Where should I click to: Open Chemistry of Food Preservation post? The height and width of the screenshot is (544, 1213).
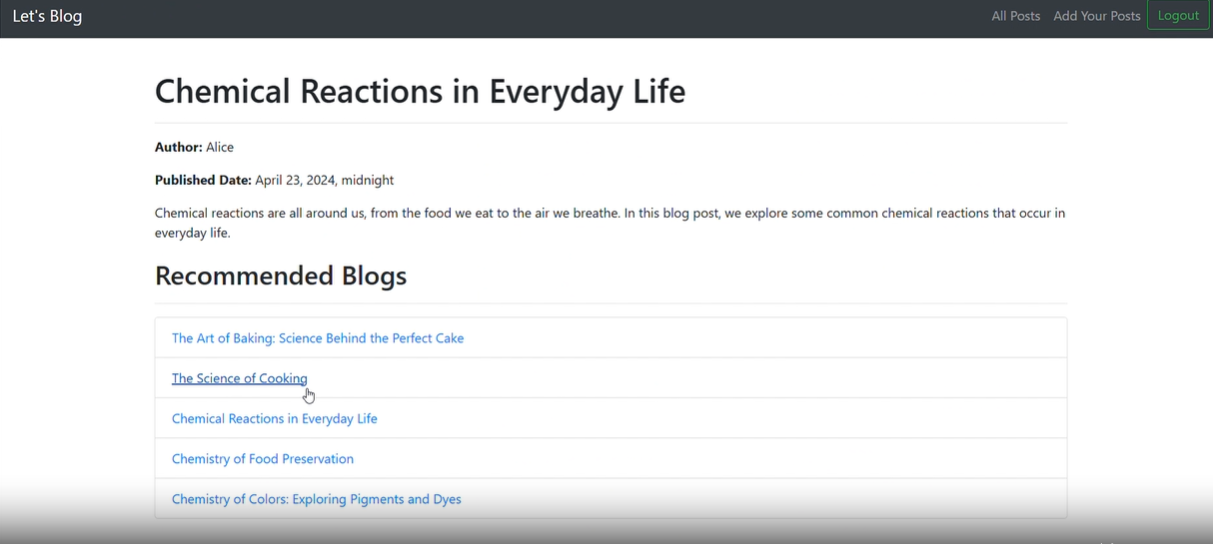click(x=262, y=459)
